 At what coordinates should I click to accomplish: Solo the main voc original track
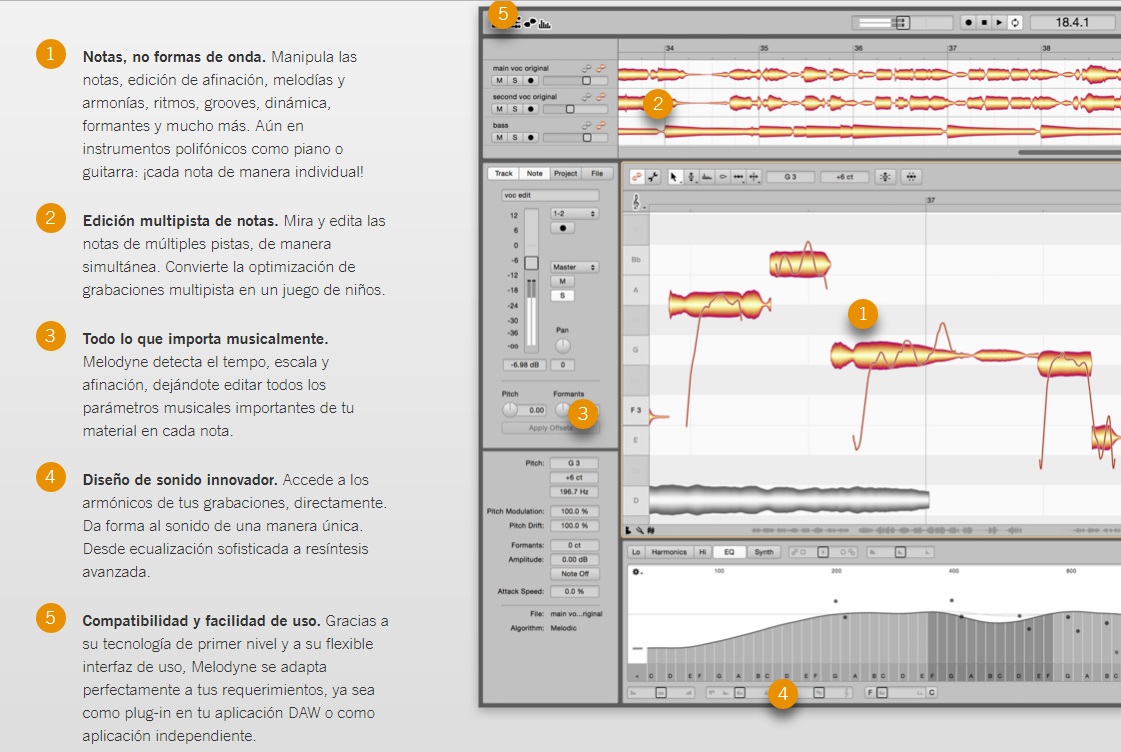coord(515,81)
